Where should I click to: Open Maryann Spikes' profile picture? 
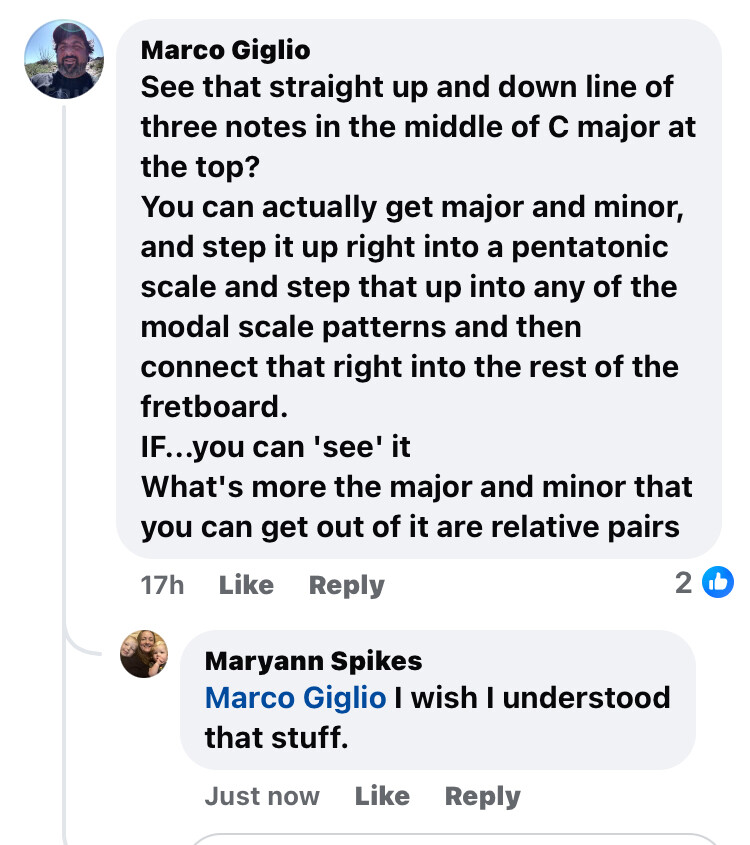144,654
